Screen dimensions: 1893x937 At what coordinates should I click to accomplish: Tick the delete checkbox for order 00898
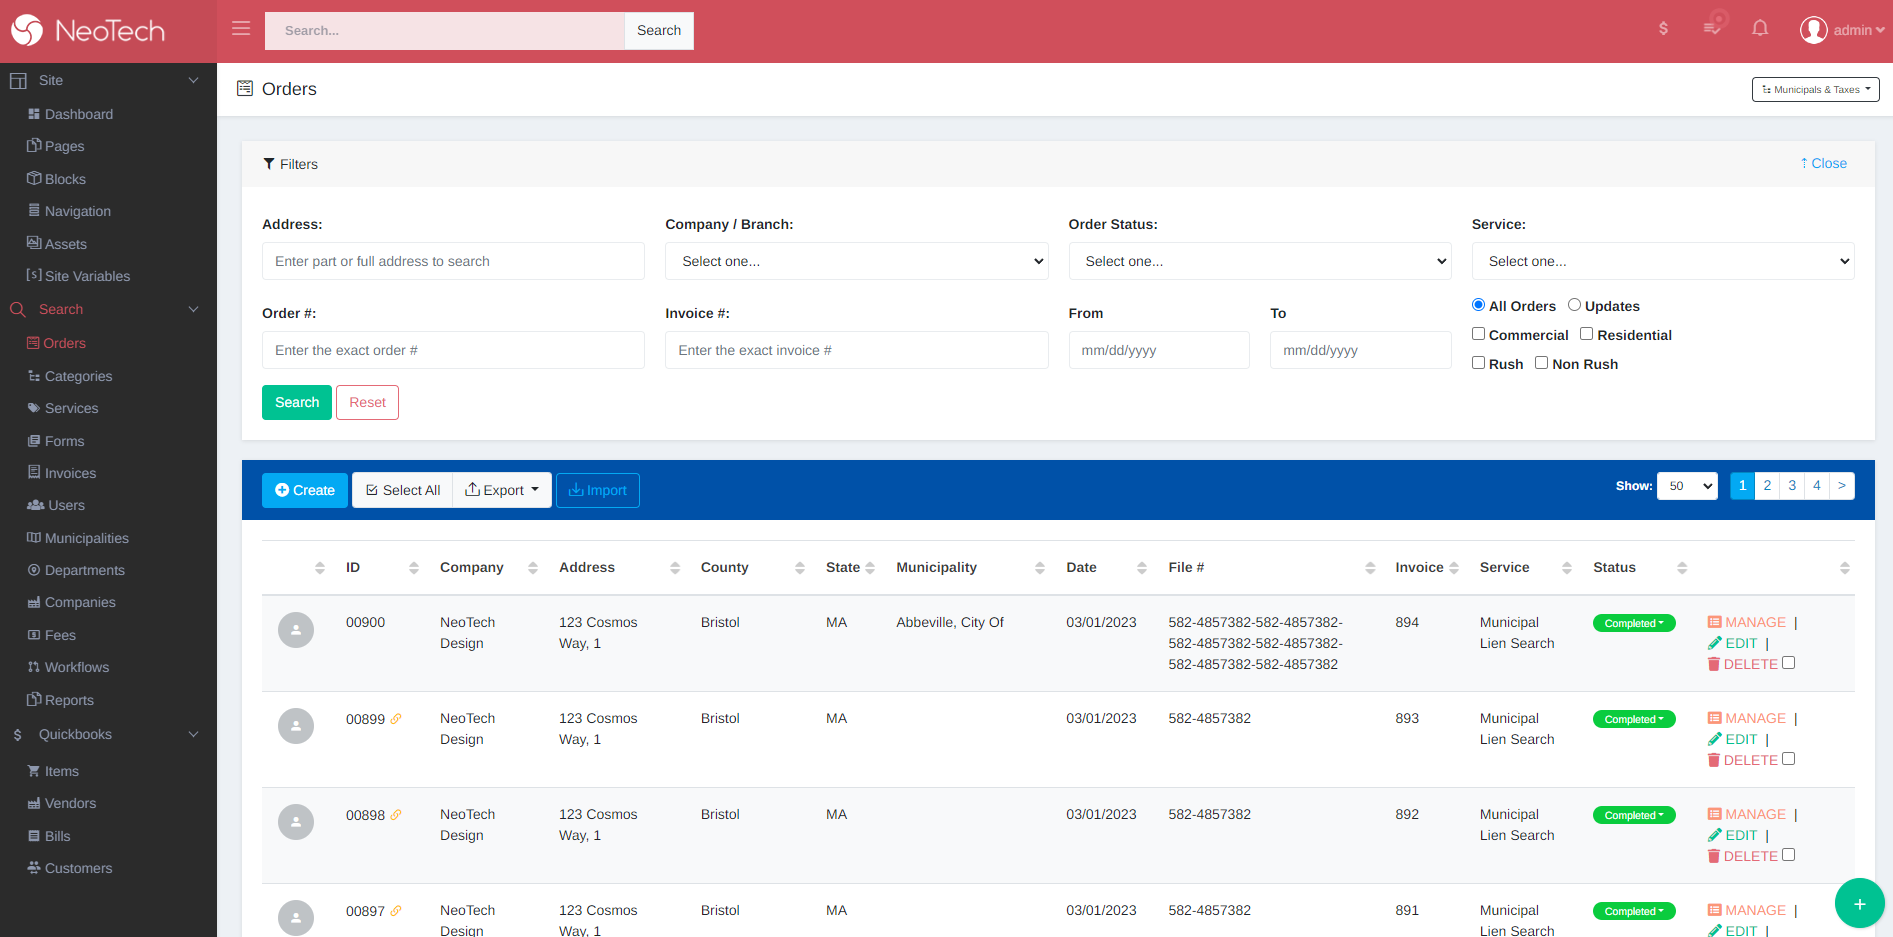pyautogui.click(x=1788, y=855)
